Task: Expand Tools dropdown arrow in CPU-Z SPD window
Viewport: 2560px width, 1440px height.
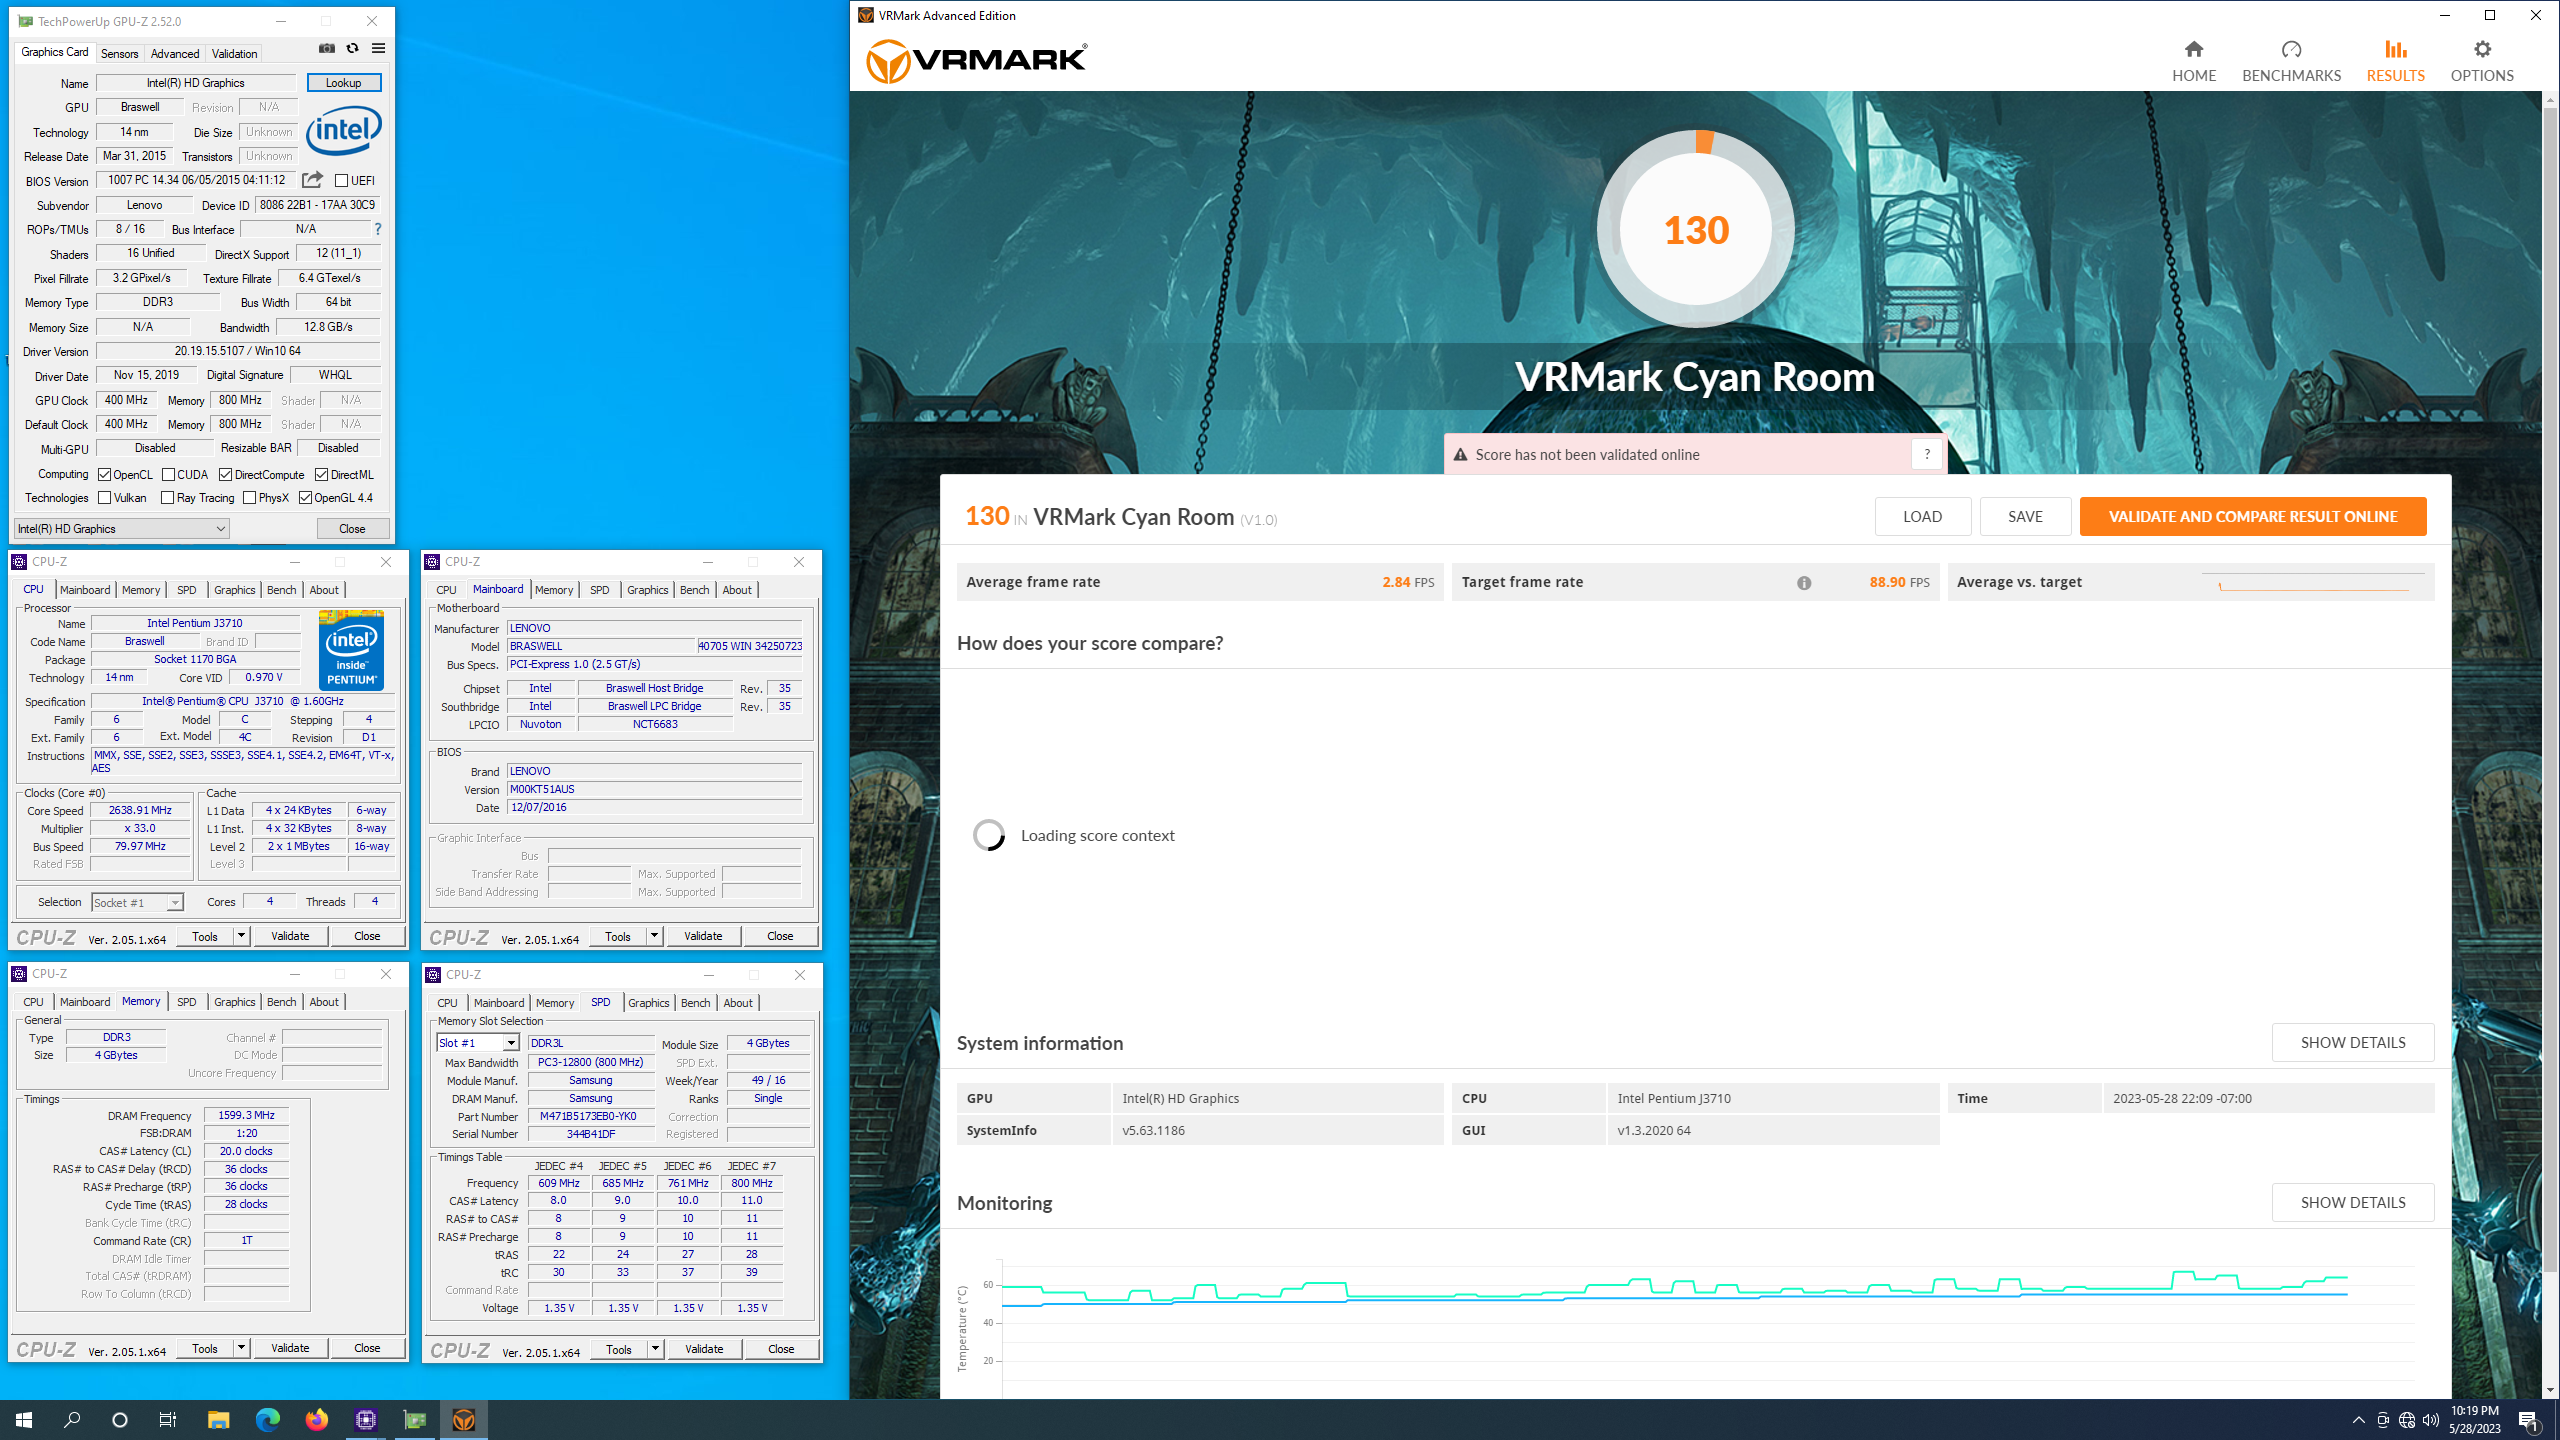Action: click(655, 1349)
